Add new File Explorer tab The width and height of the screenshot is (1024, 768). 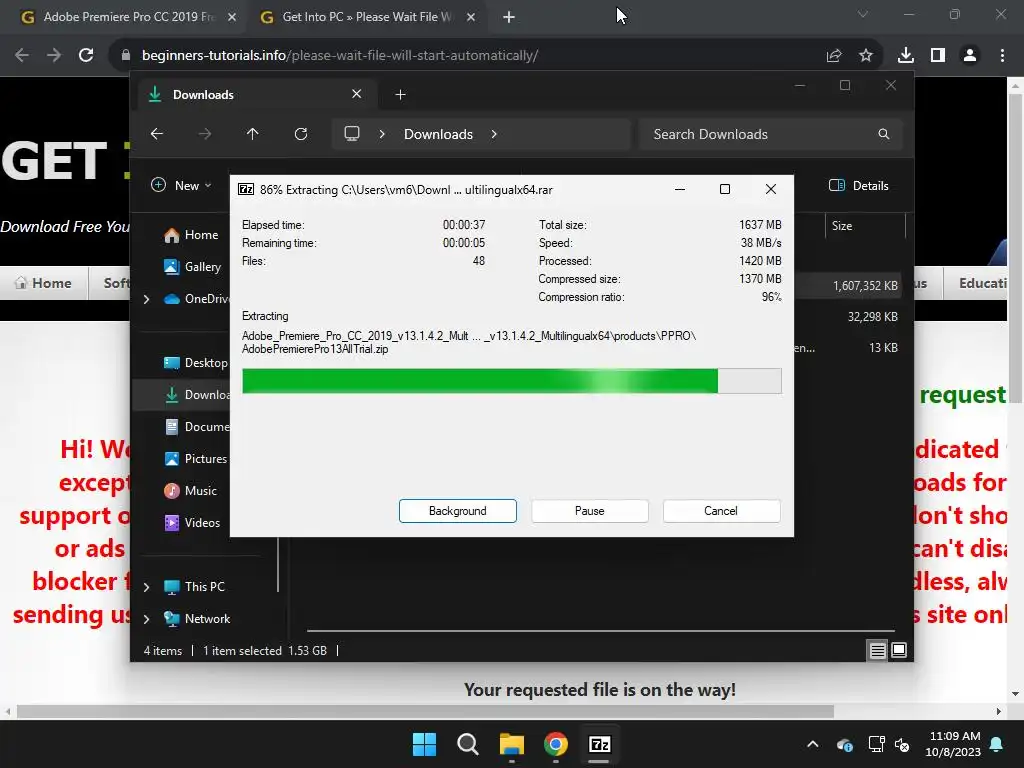click(400, 95)
